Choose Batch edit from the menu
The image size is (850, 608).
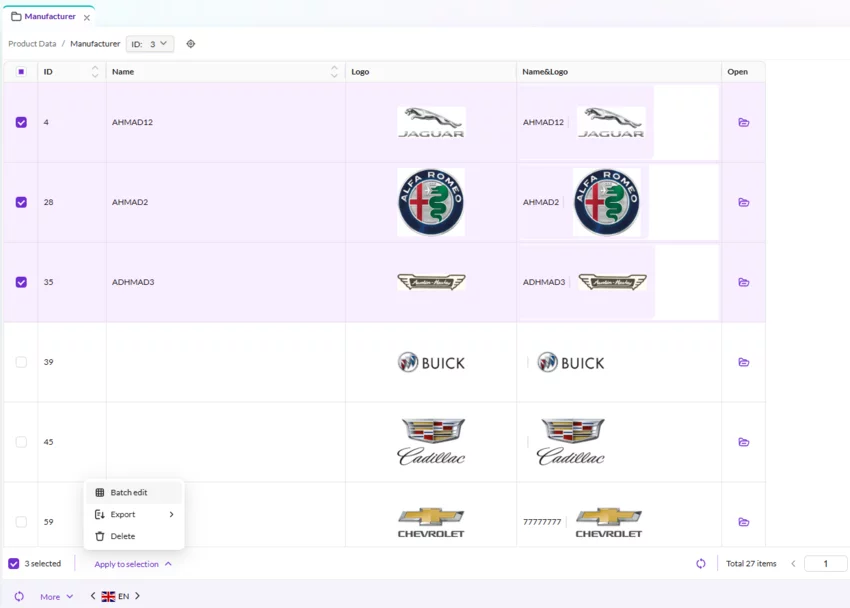click(134, 493)
